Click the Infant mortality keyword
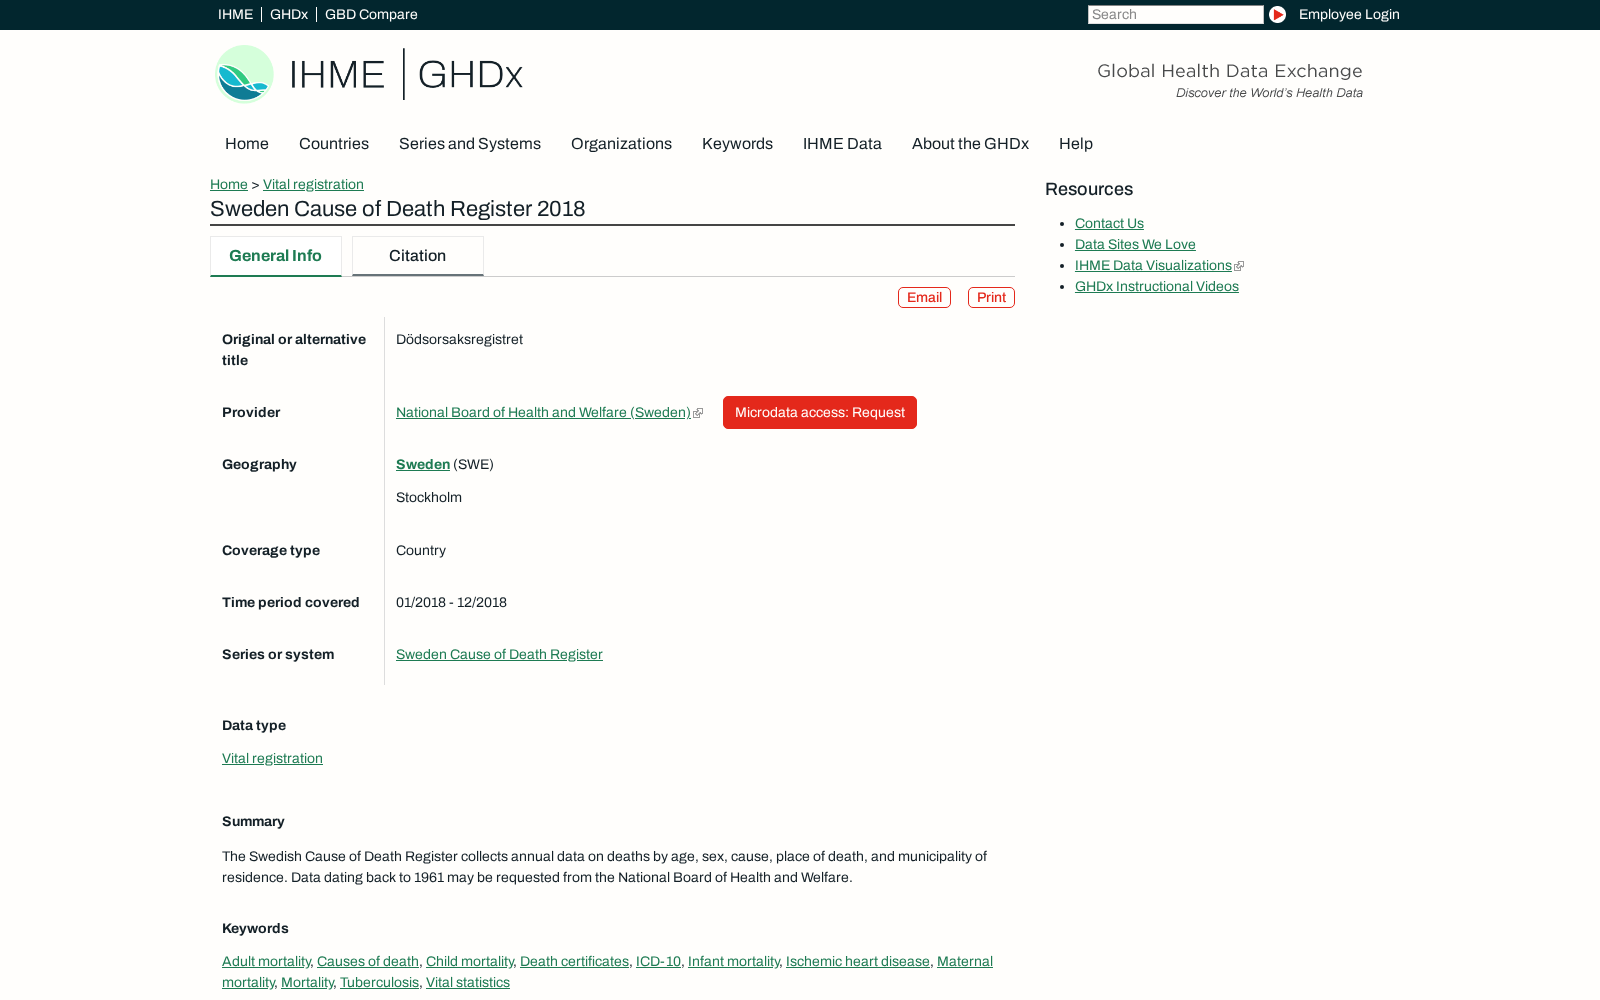The width and height of the screenshot is (1600, 1000). pyautogui.click(x=734, y=962)
